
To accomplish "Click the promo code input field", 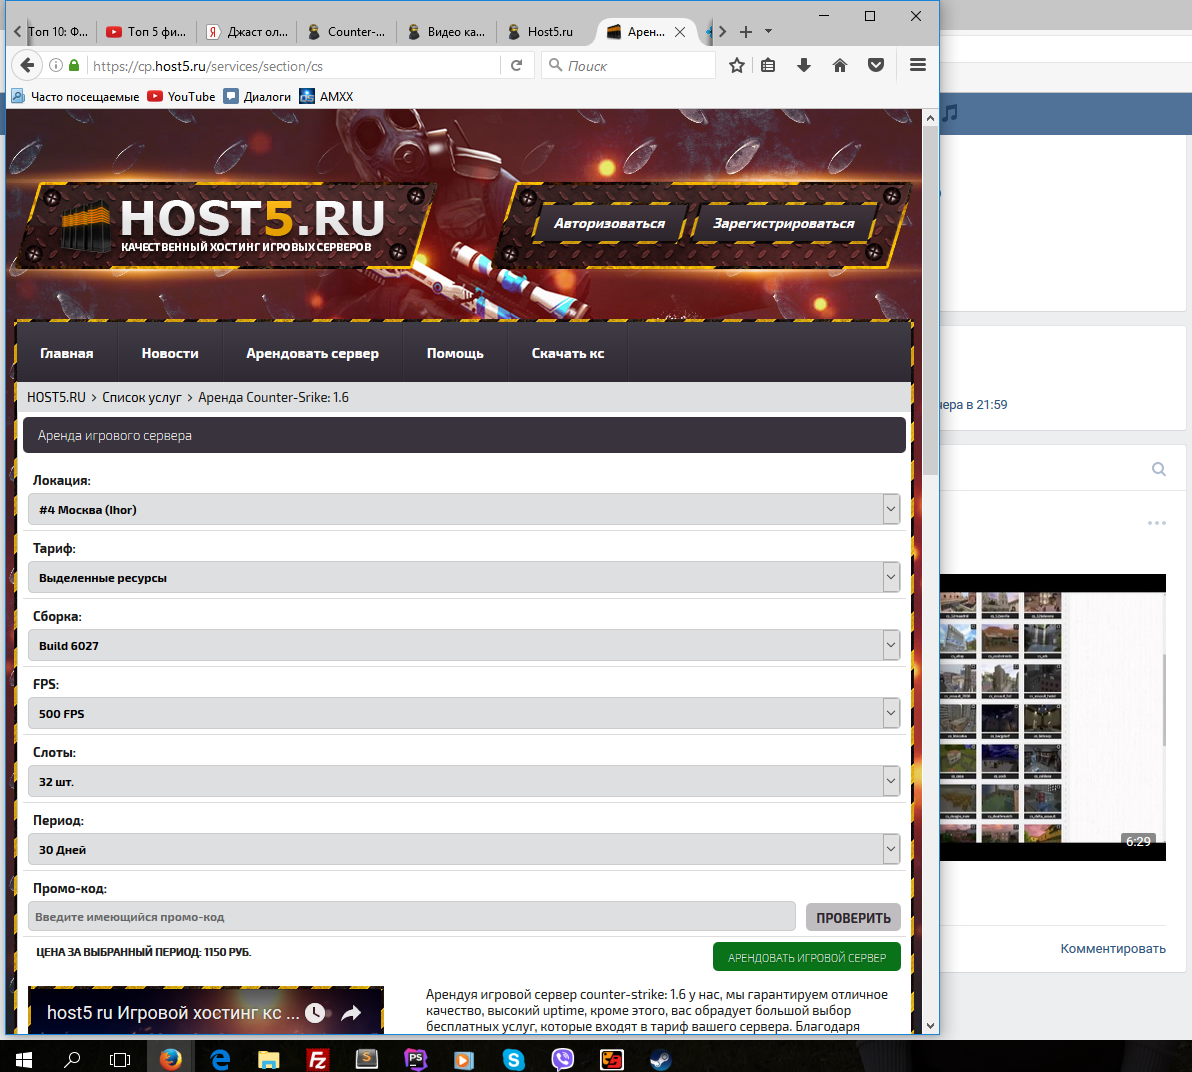I will (411, 917).
